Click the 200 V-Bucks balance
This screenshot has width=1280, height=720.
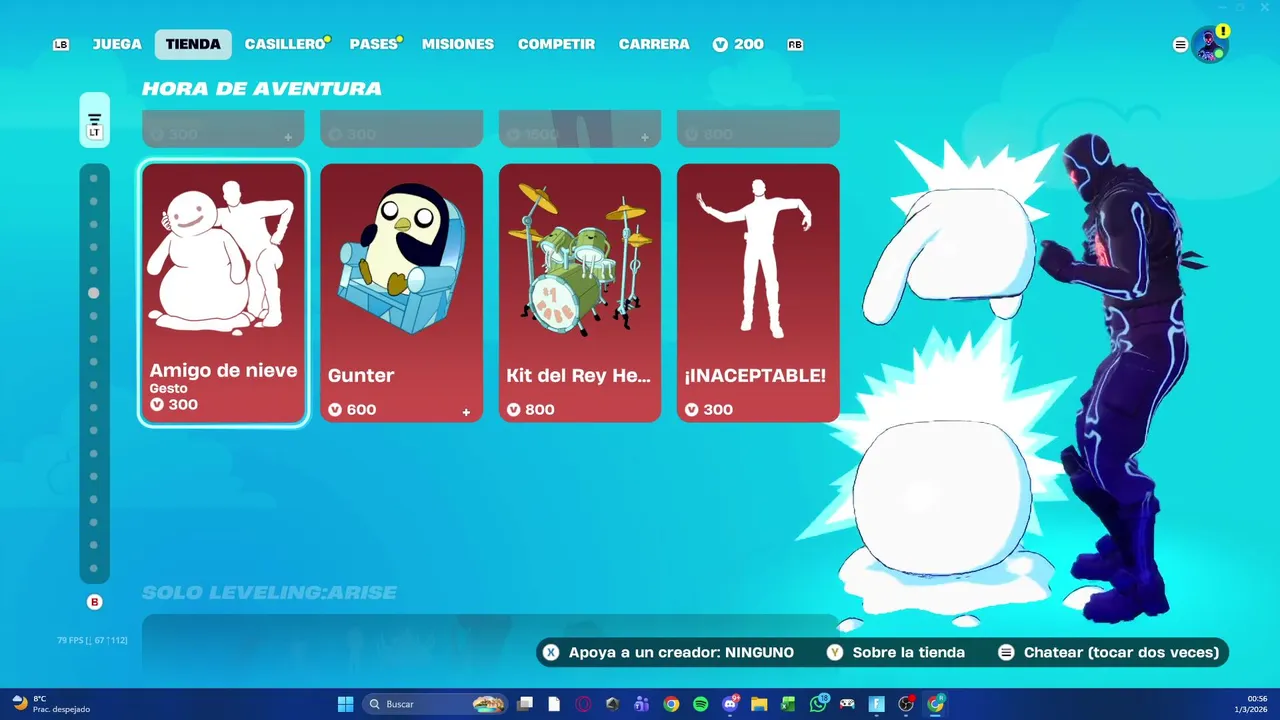click(x=738, y=44)
